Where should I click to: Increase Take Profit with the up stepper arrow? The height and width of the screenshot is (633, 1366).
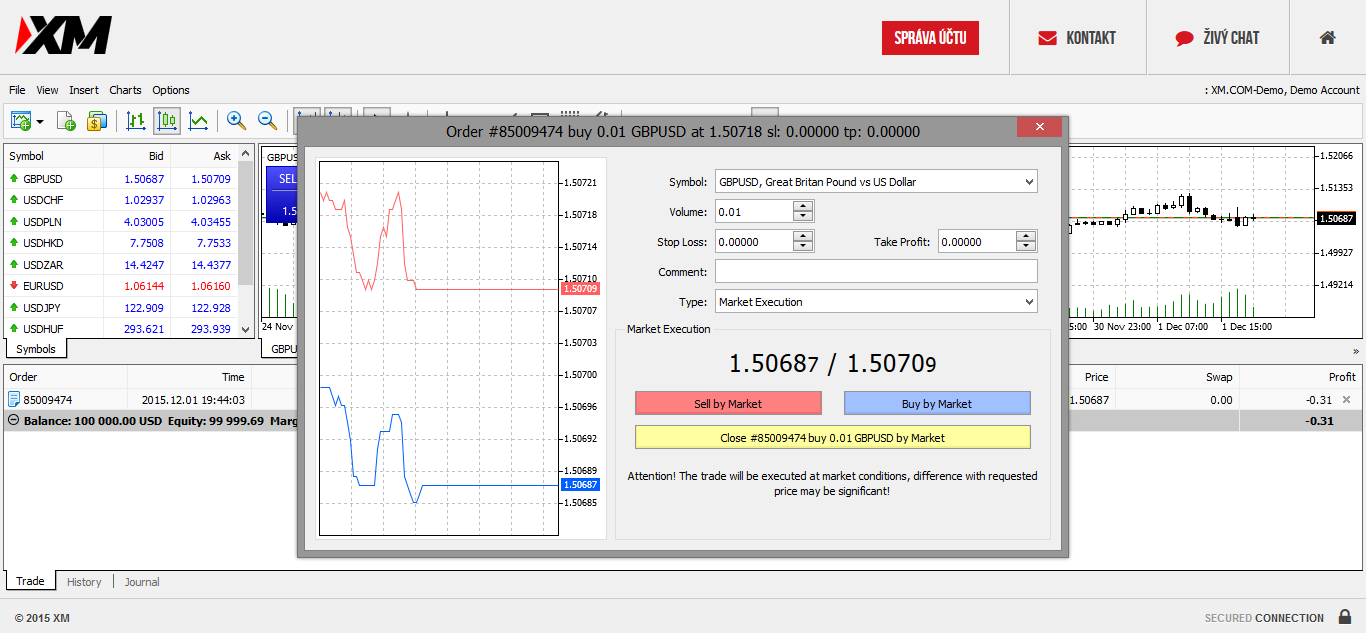(x=1026, y=236)
